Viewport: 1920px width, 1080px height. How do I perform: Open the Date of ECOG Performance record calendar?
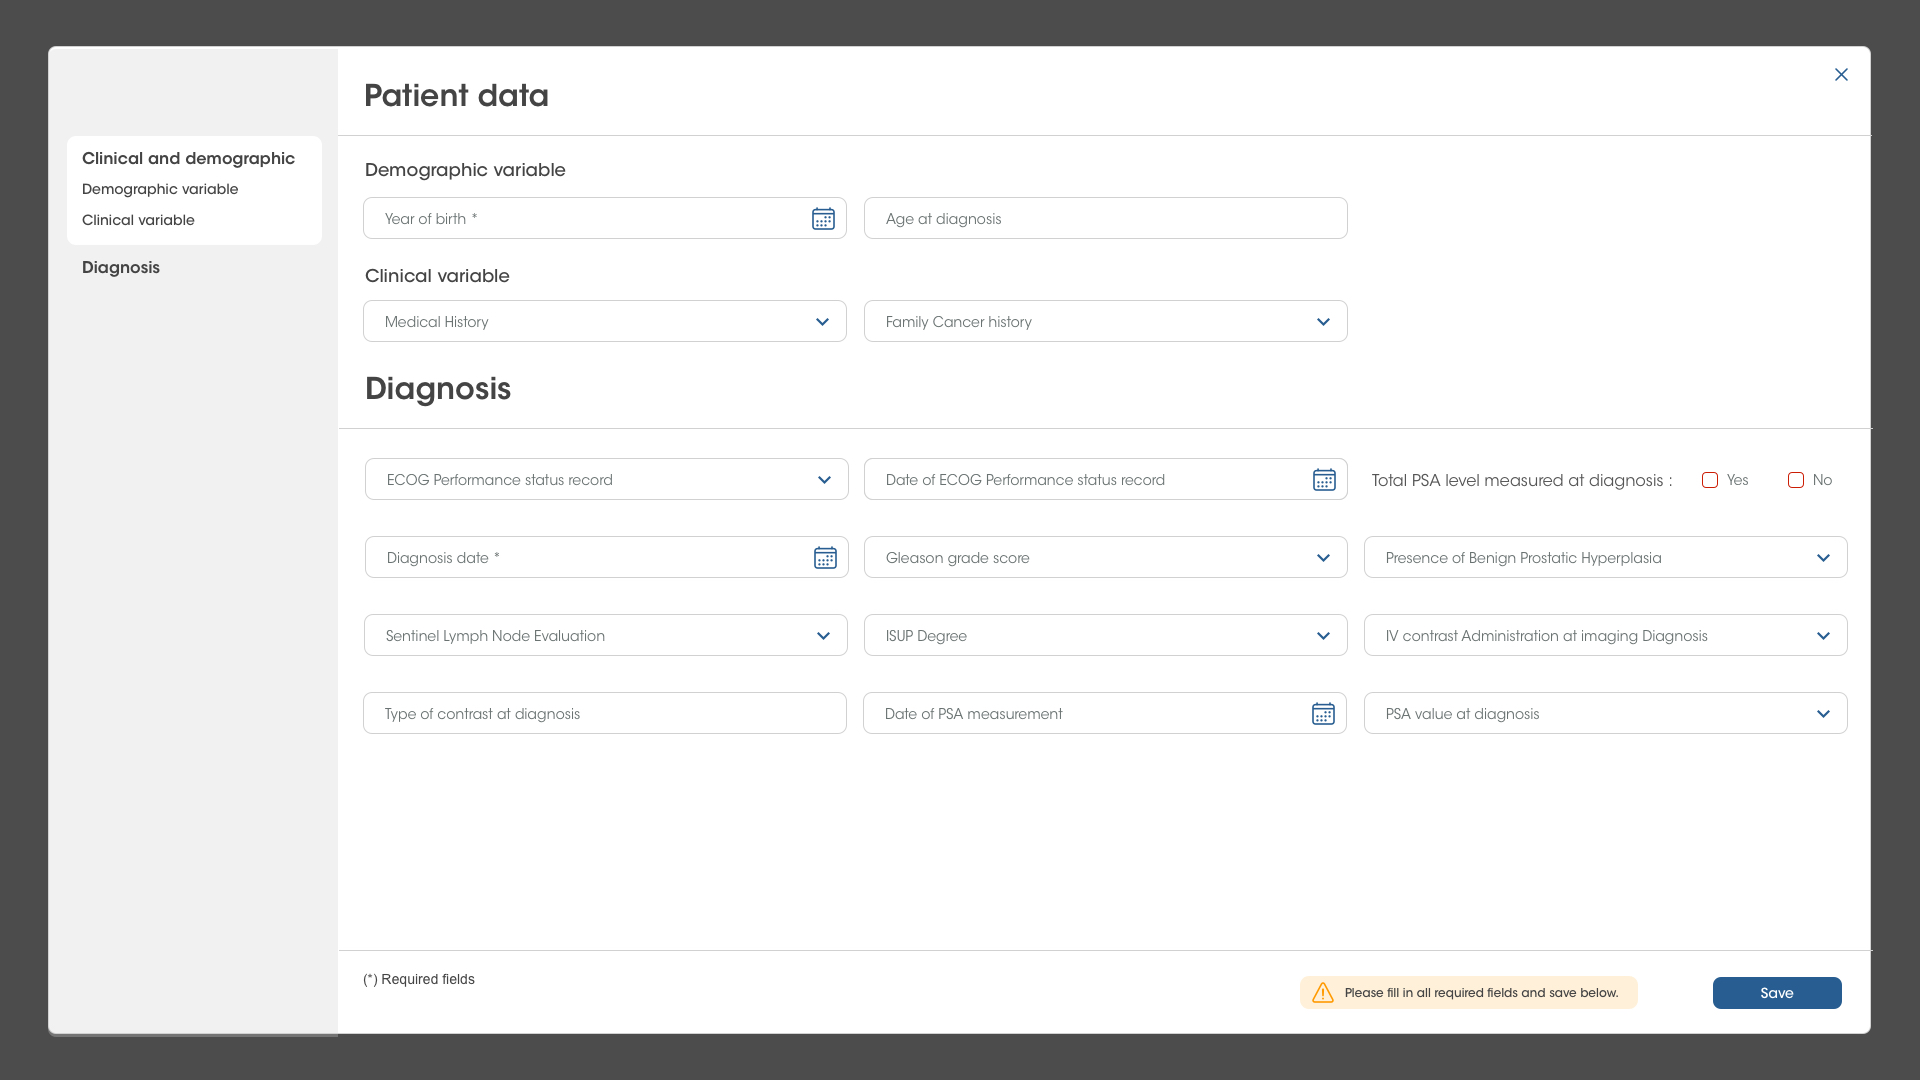[1324, 479]
